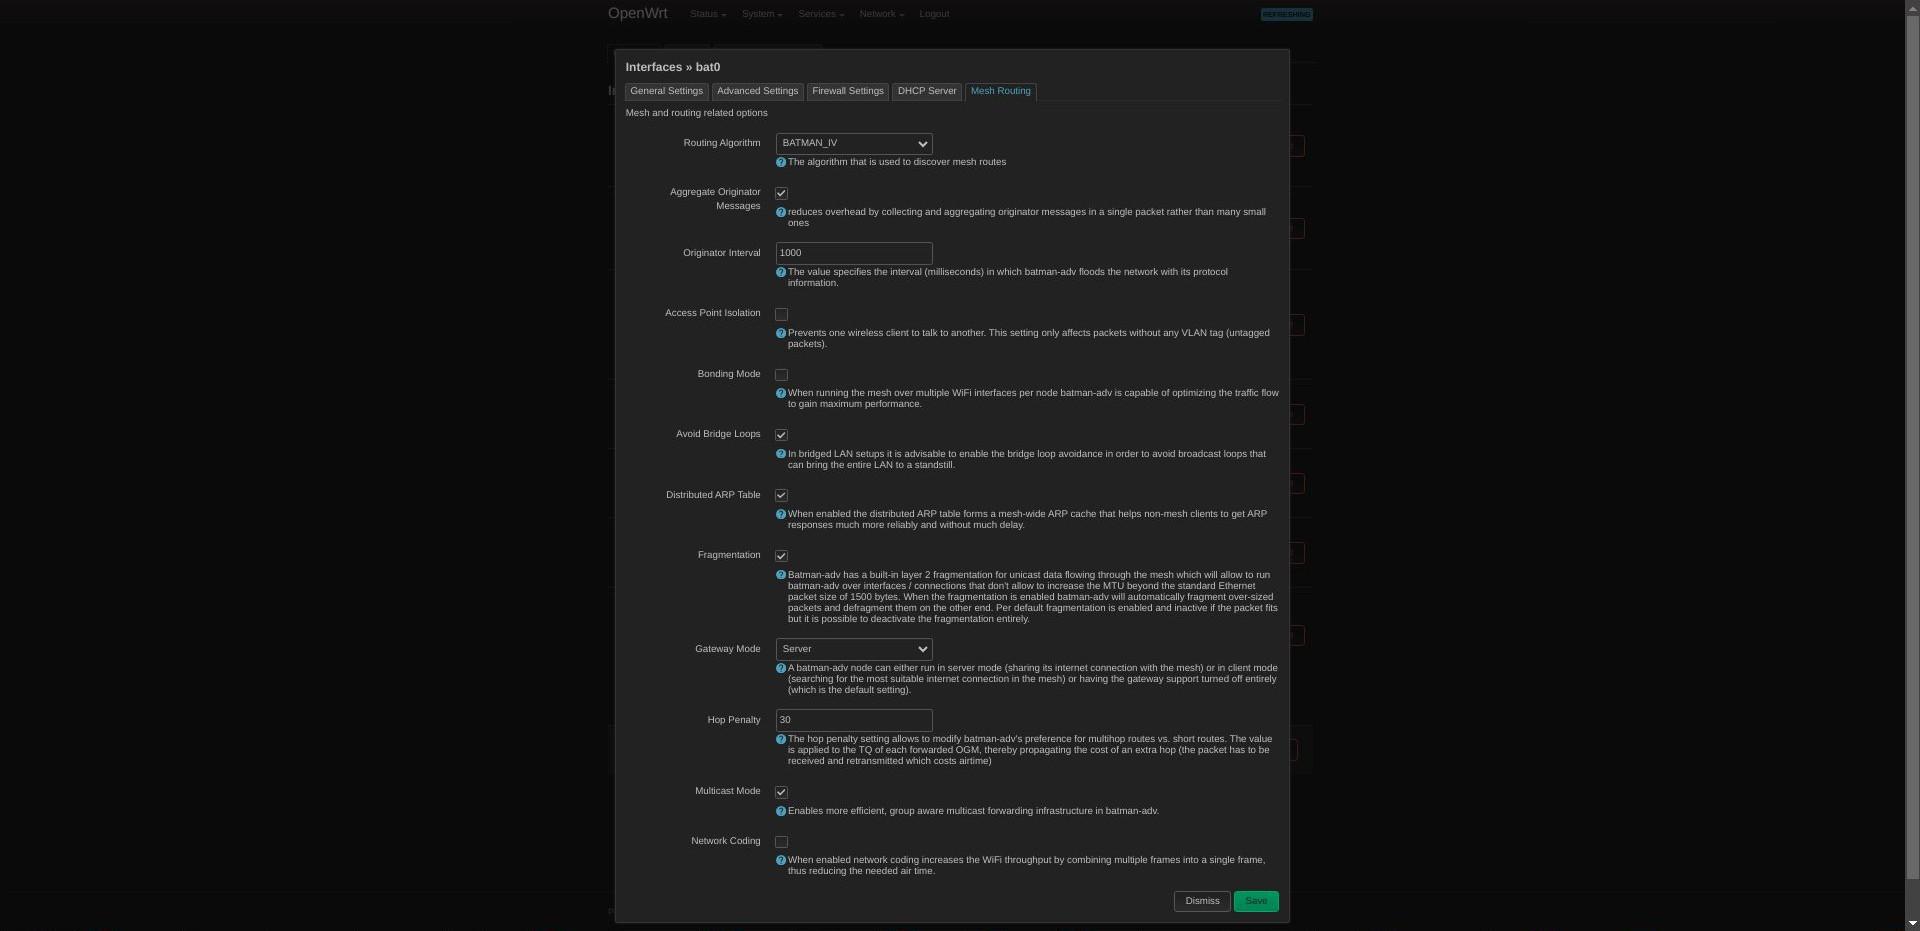This screenshot has height=931, width=1920.
Task: Click help icon under Originator Interval field
Action: pos(781,272)
